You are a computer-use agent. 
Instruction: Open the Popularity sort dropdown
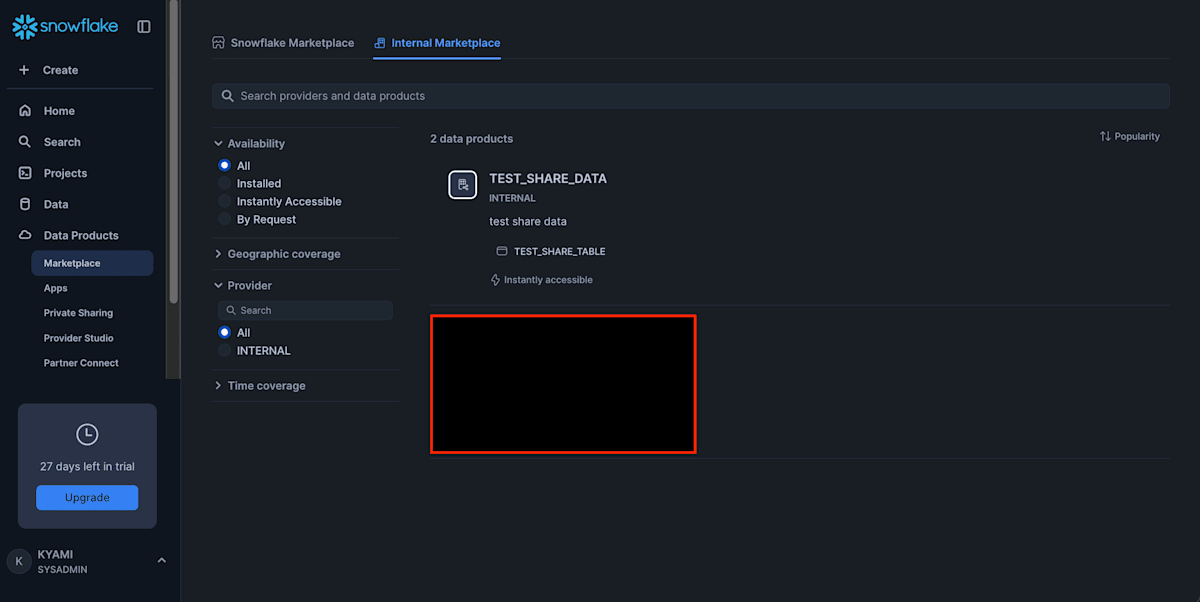tap(1130, 136)
